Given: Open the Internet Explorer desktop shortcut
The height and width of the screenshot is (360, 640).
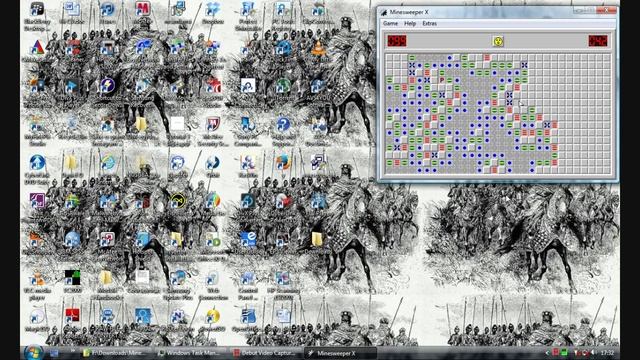Looking at the screenshot, I should (108, 162).
